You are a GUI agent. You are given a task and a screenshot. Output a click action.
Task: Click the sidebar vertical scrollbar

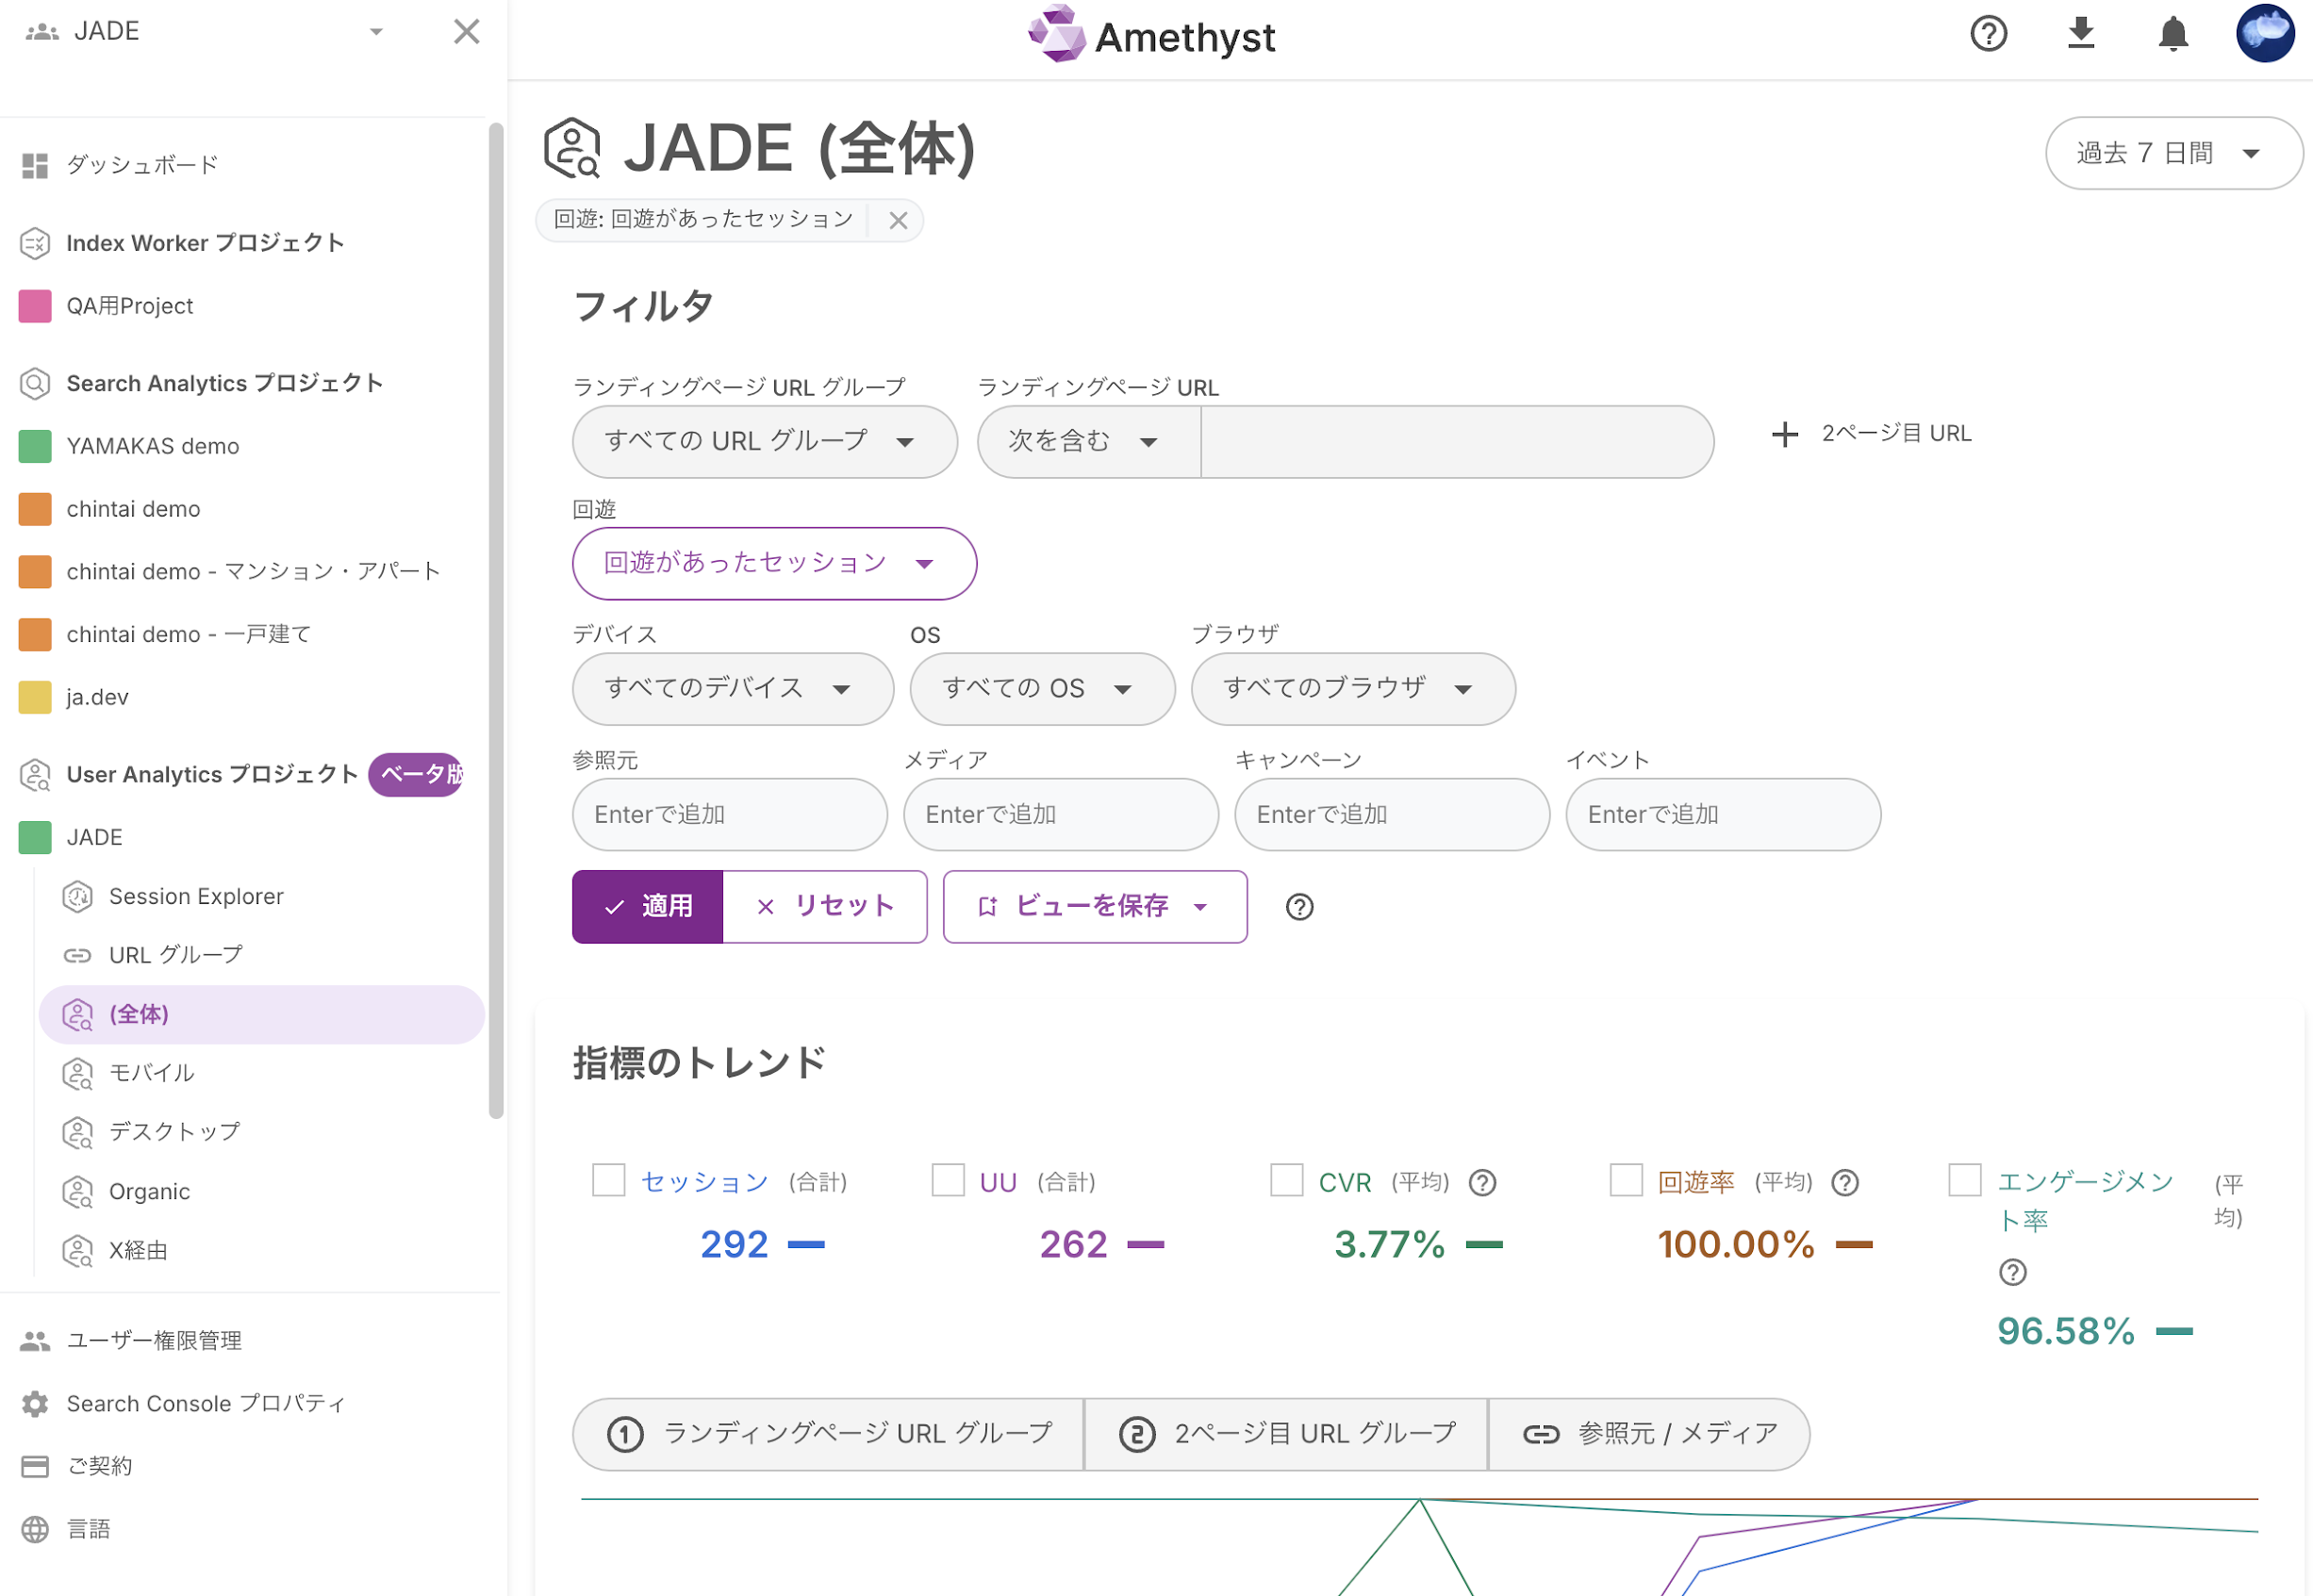tap(496, 620)
